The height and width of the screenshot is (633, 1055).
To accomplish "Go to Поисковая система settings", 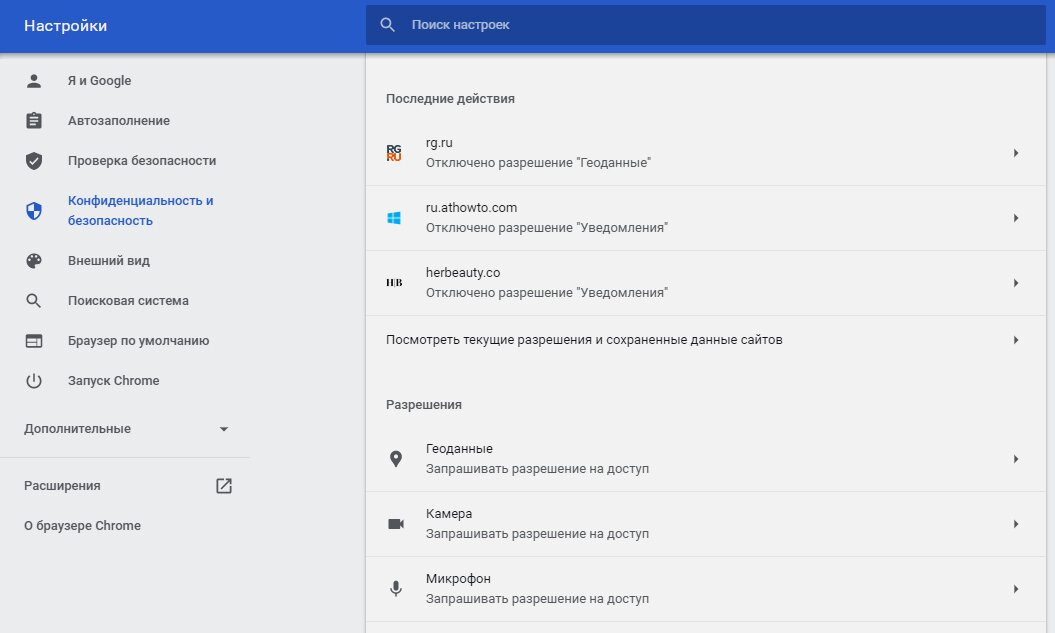I will pos(129,301).
